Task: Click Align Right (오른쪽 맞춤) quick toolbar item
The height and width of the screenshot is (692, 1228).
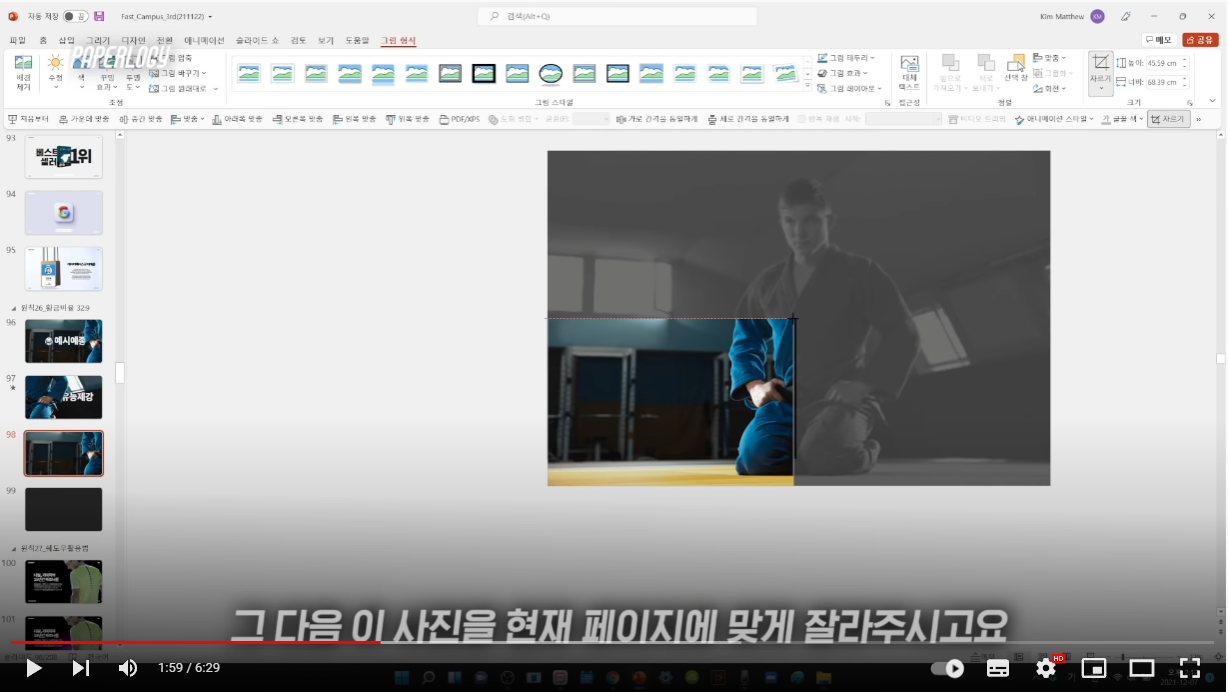Action: [298, 119]
